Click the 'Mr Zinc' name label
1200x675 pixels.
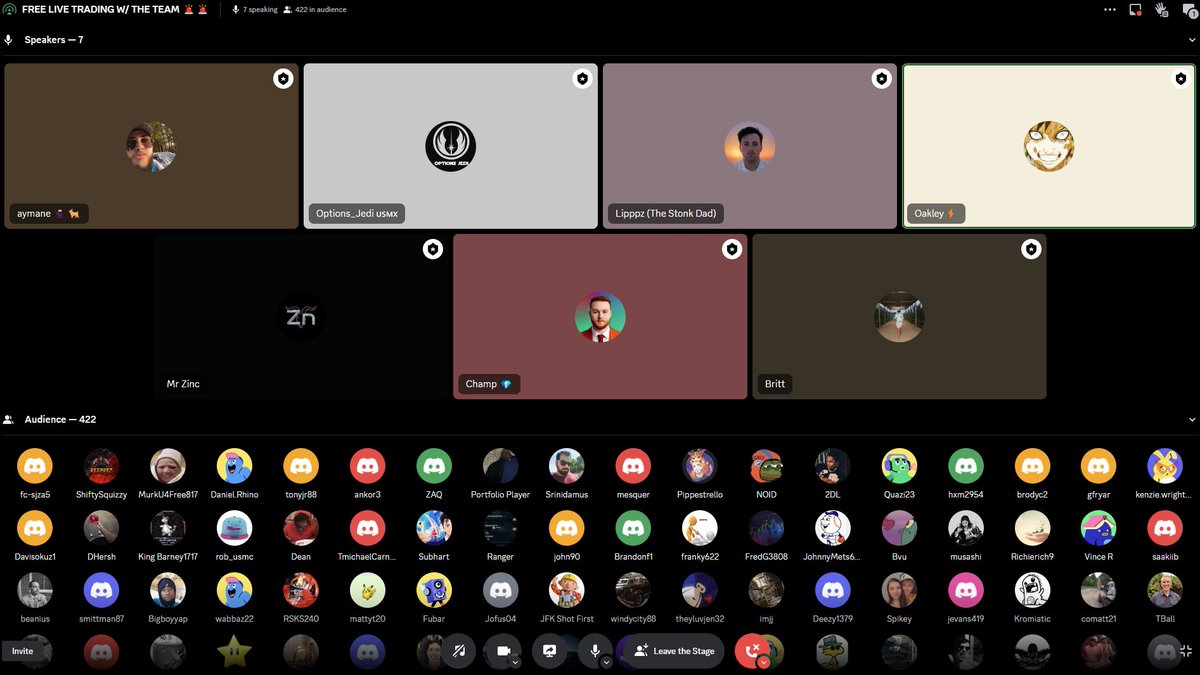pos(183,384)
